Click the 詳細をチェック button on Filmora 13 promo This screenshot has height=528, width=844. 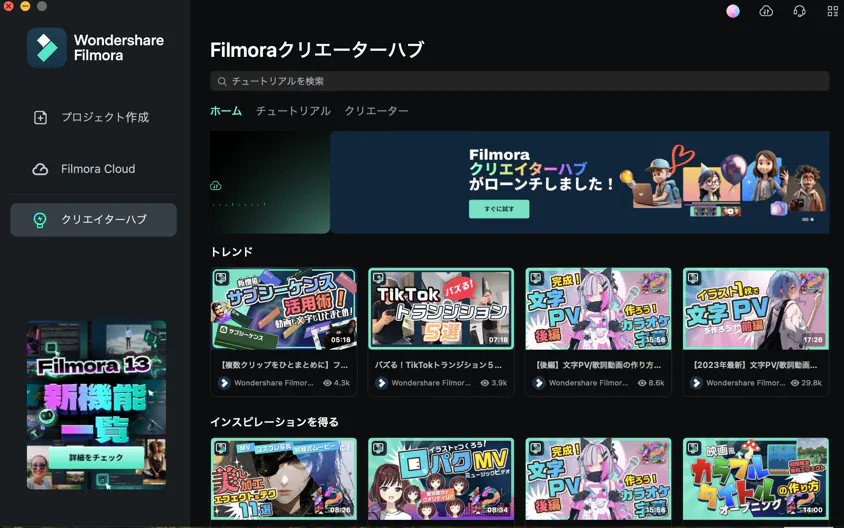coord(96,457)
